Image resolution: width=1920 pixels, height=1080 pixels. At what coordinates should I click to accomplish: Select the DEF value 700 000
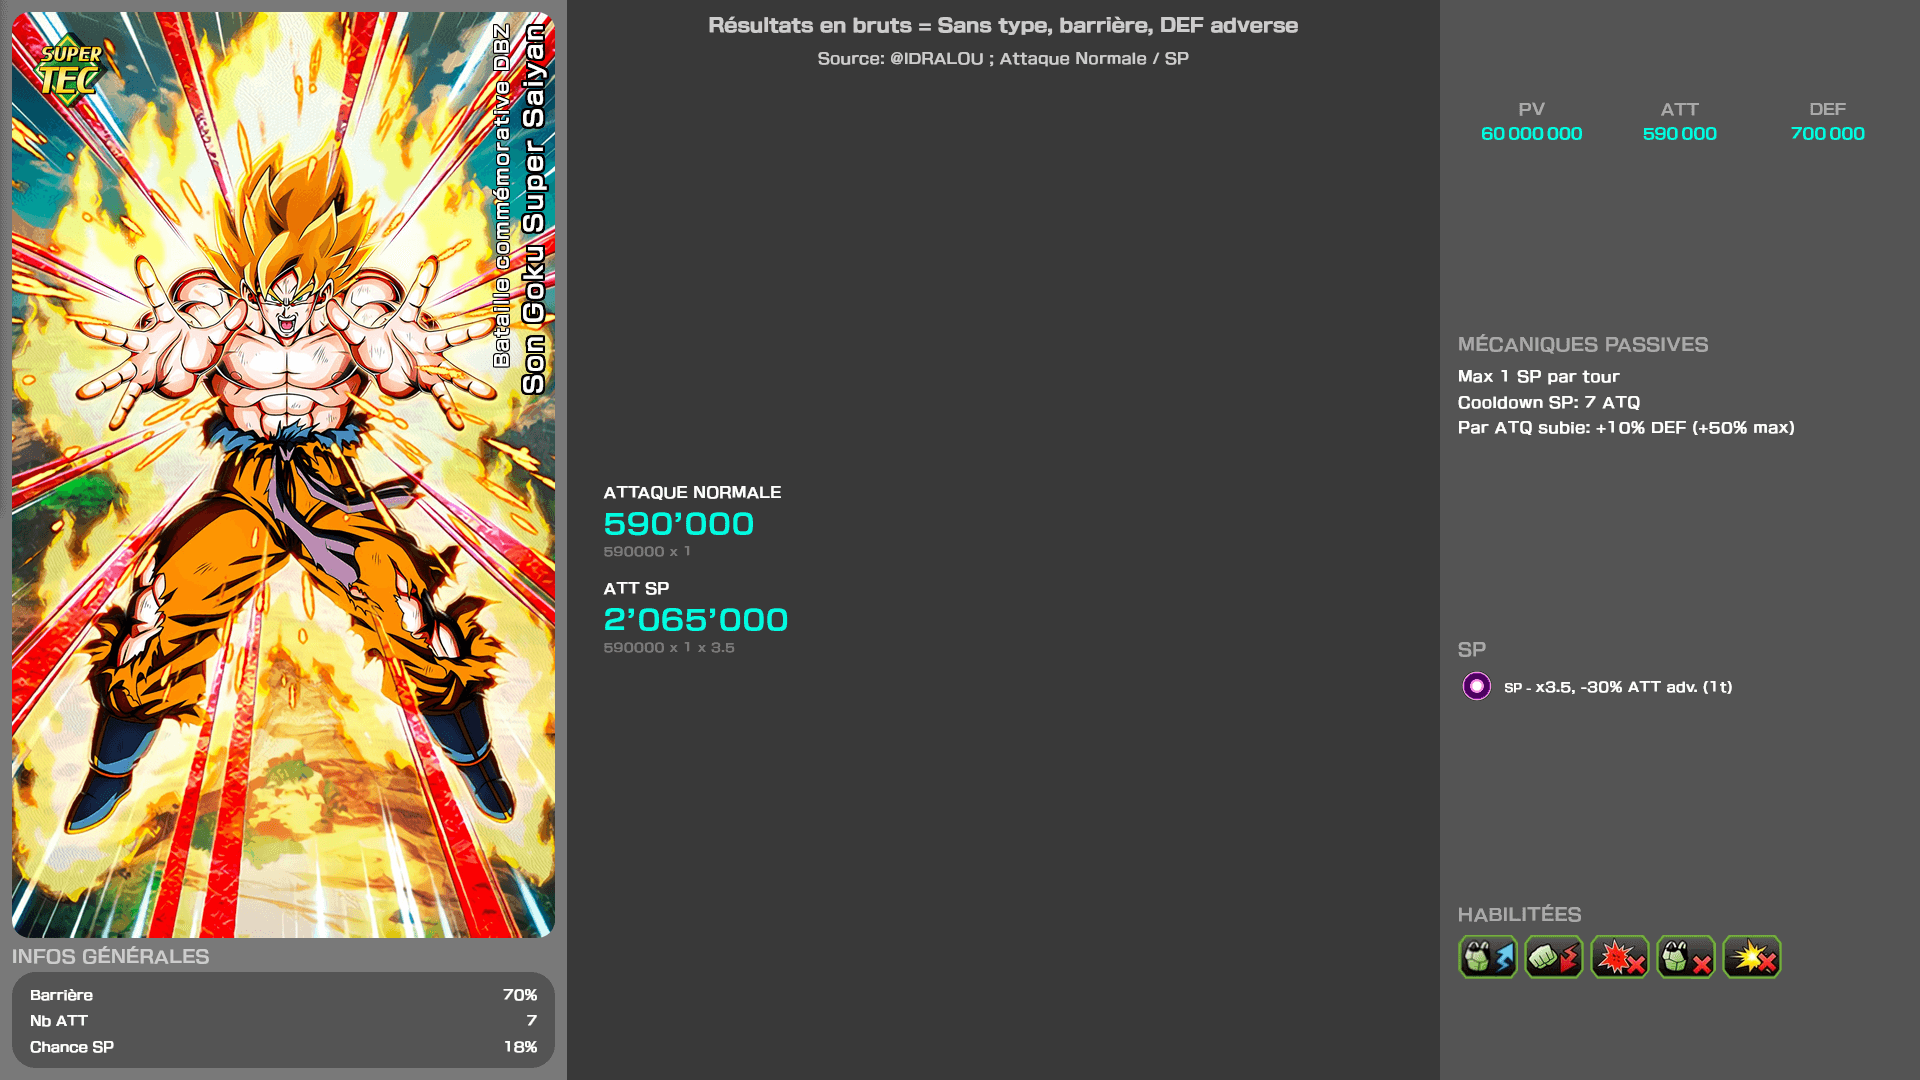(1827, 133)
